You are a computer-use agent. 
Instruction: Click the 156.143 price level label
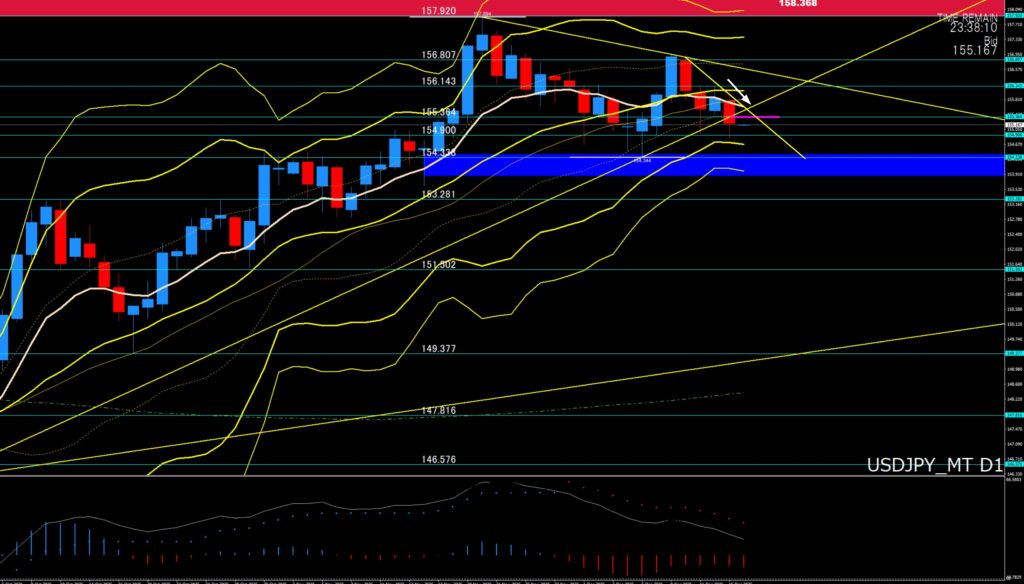coord(440,82)
